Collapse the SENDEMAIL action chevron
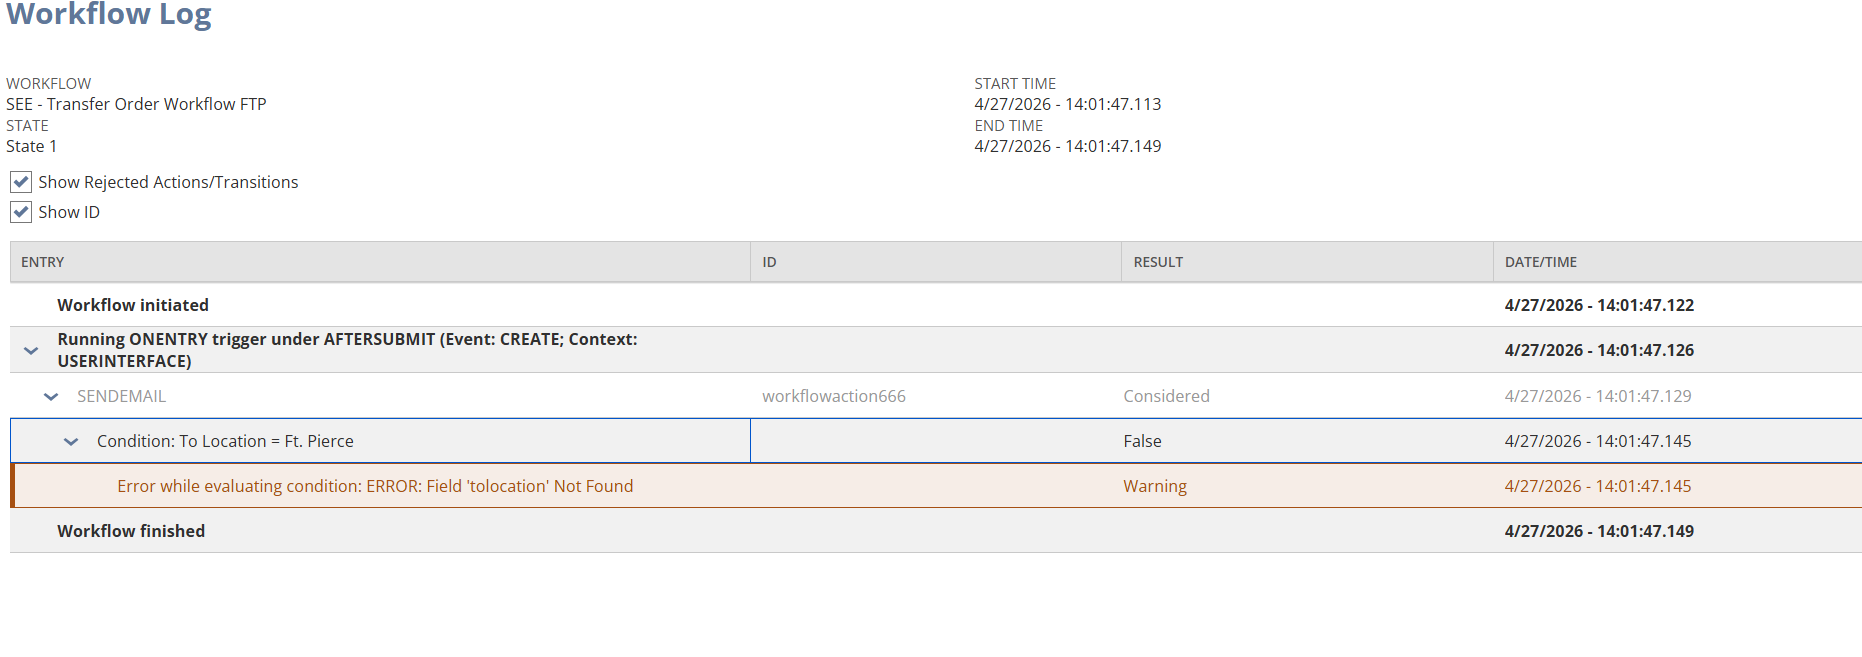The width and height of the screenshot is (1862, 657). [51, 397]
